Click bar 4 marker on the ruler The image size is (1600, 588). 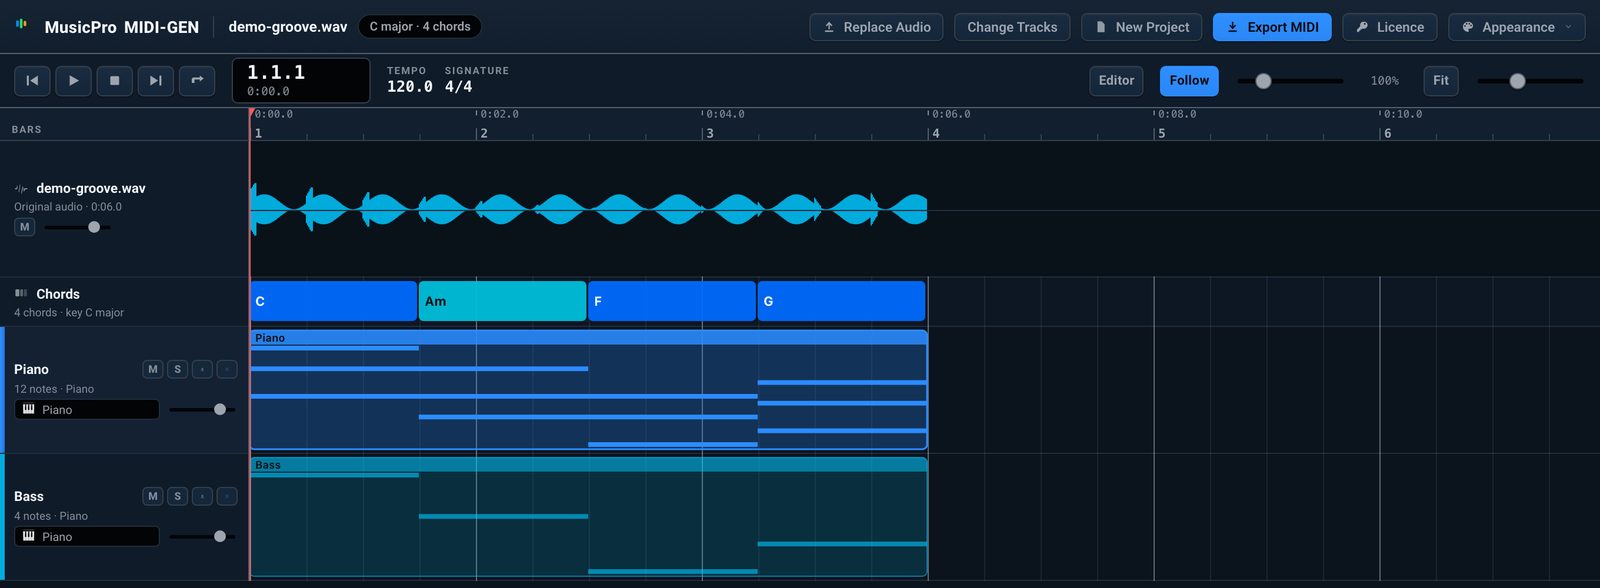pyautogui.click(x=936, y=133)
